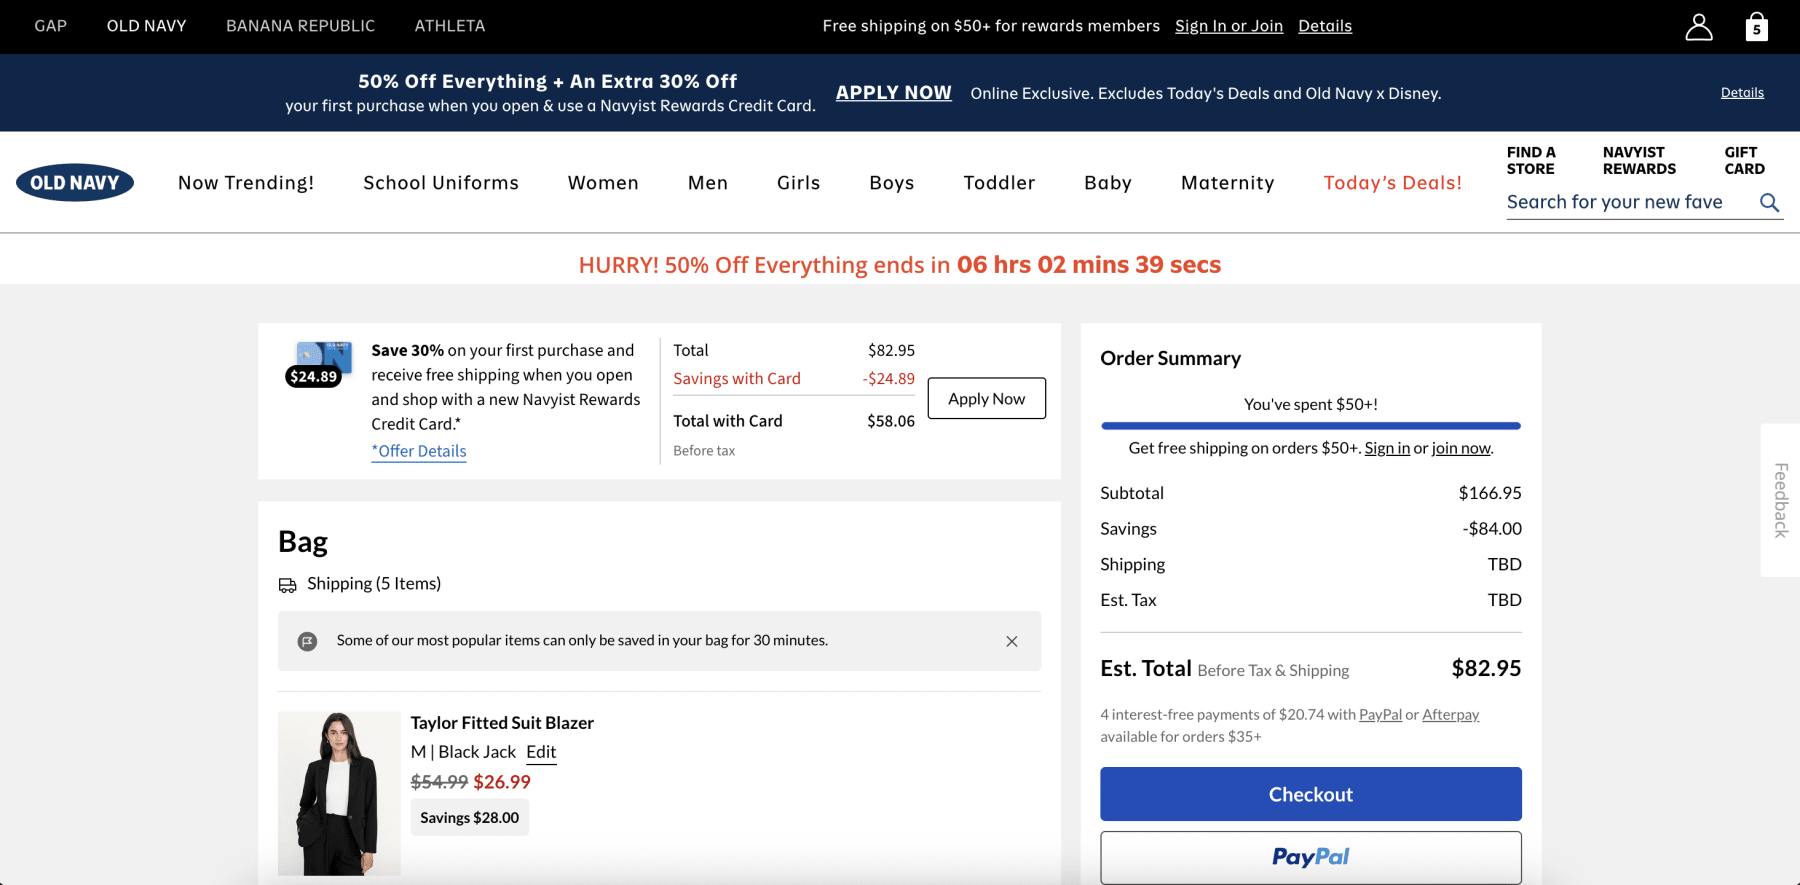Click the join now link in Order Summary
Viewport: 1800px width, 885px height.
coord(1461,449)
